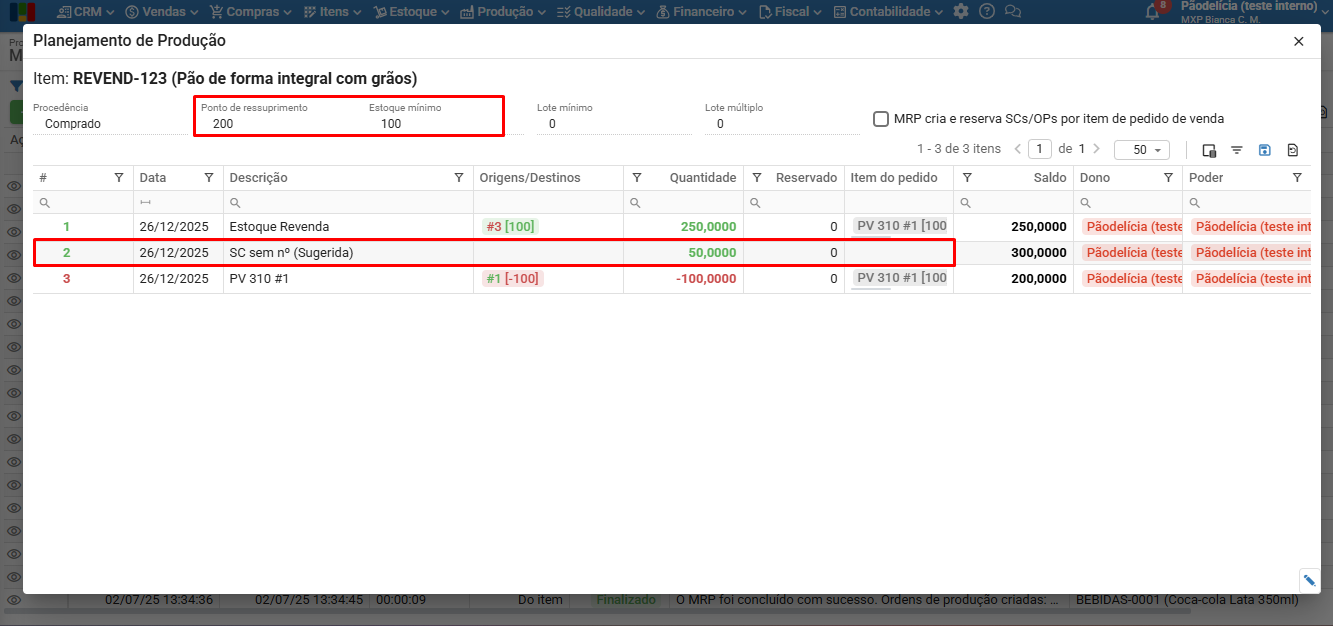Open notifications bell in top bar
The width and height of the screenshot is (1333, 626).
coord(1153,12)
